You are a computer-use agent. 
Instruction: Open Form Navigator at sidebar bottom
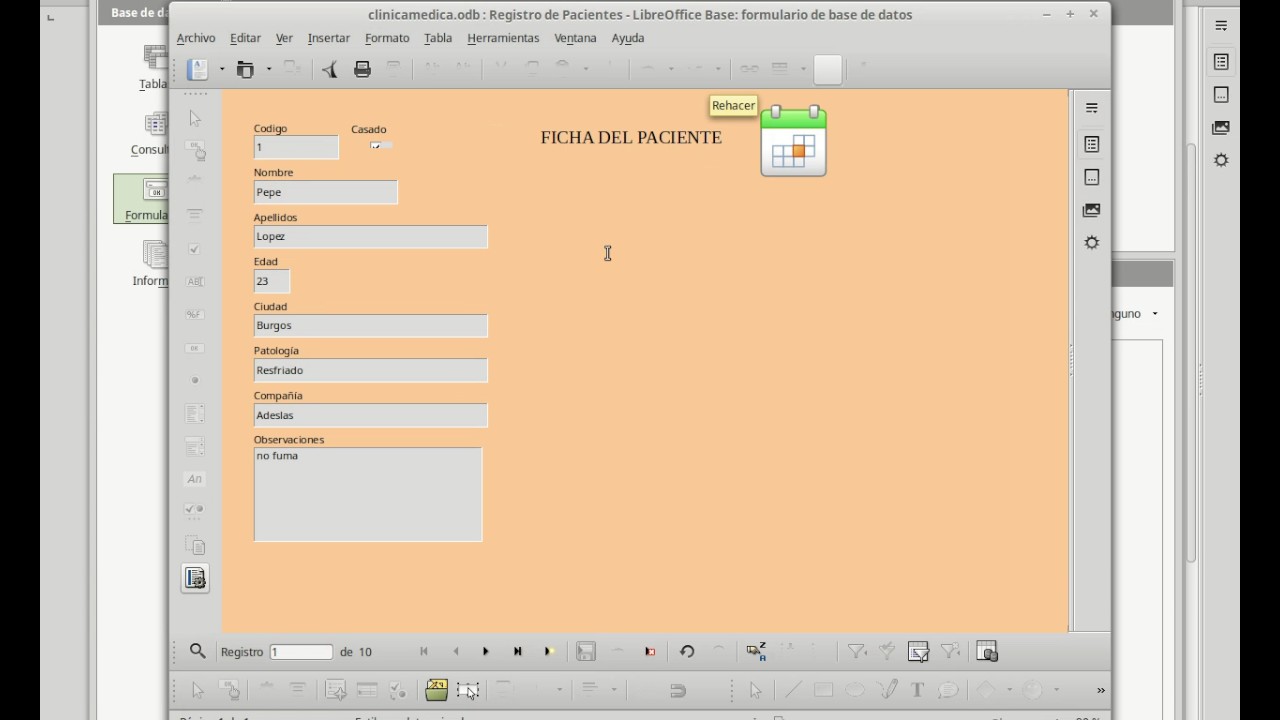195,578
